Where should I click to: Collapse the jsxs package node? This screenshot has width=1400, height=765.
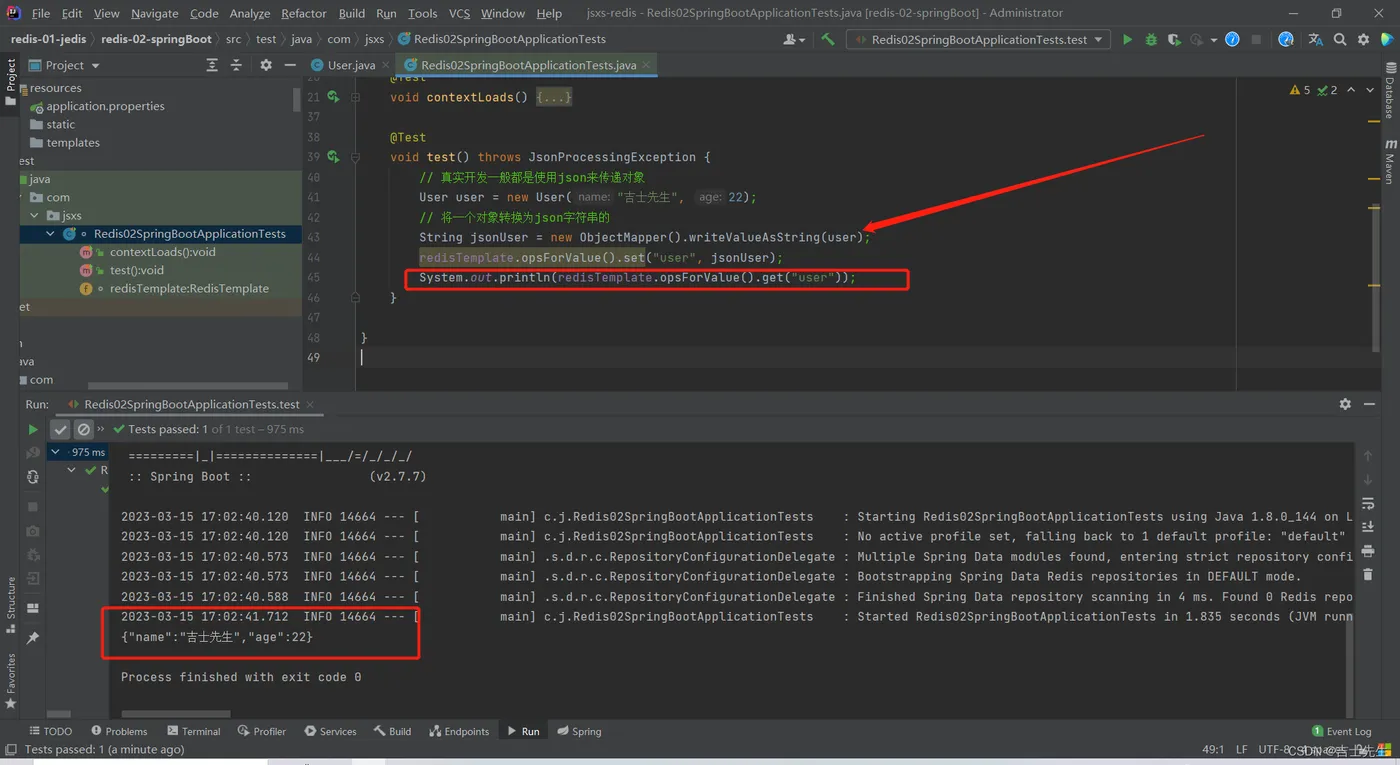36,215
